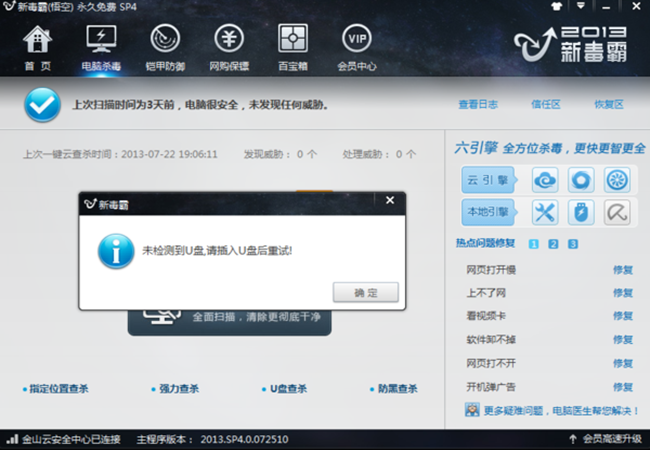The height and width of the screenshot is (450, 650).
Task: Select the 云引擎 button
Action: pos(488,180)
